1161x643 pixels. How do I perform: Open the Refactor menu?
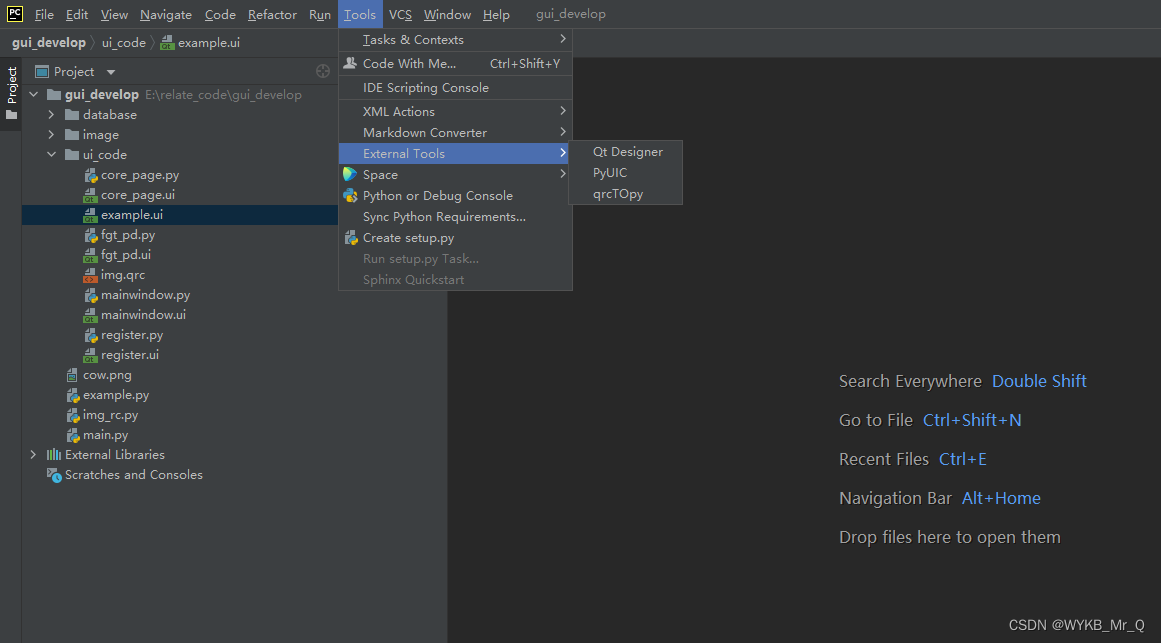tap(272, 14)
